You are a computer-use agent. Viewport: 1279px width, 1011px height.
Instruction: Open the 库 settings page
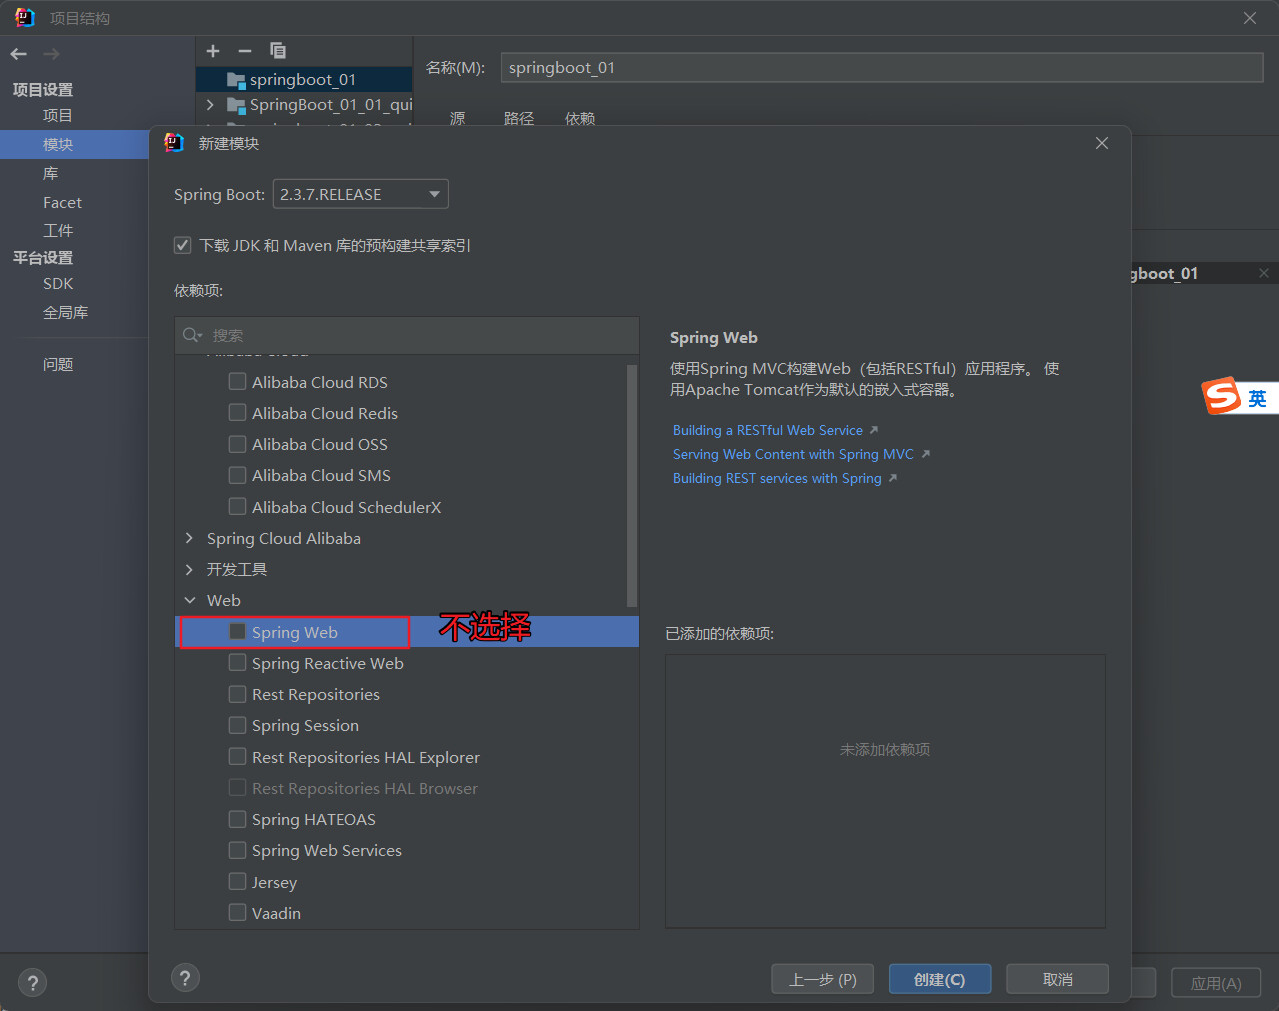[50, 173]
